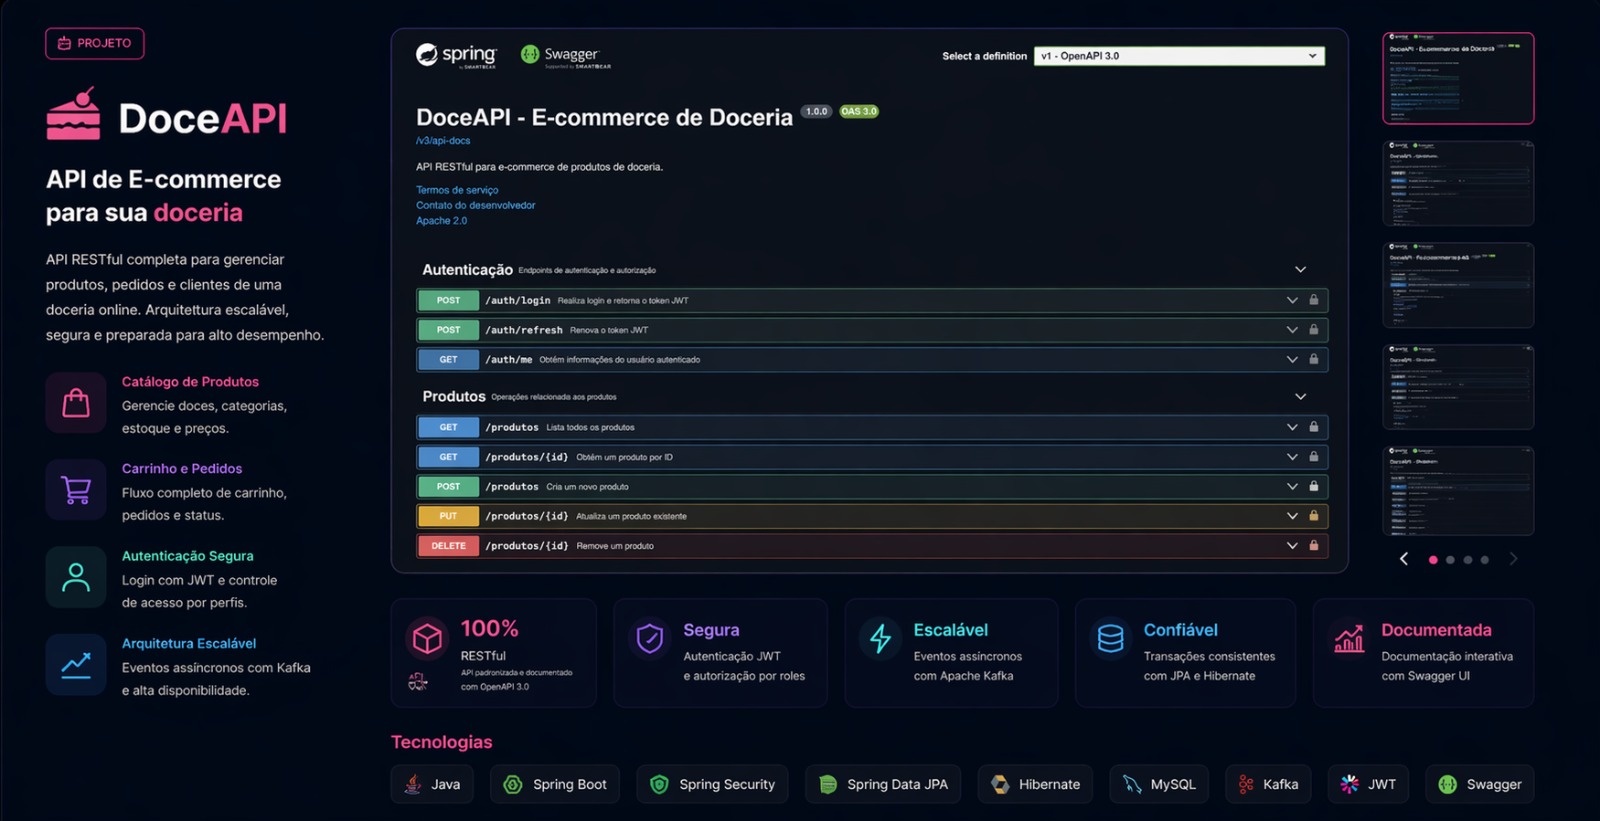Click the Spring Data JPA badge icon
1600x821 pixels.
click(x=828, y=785)
